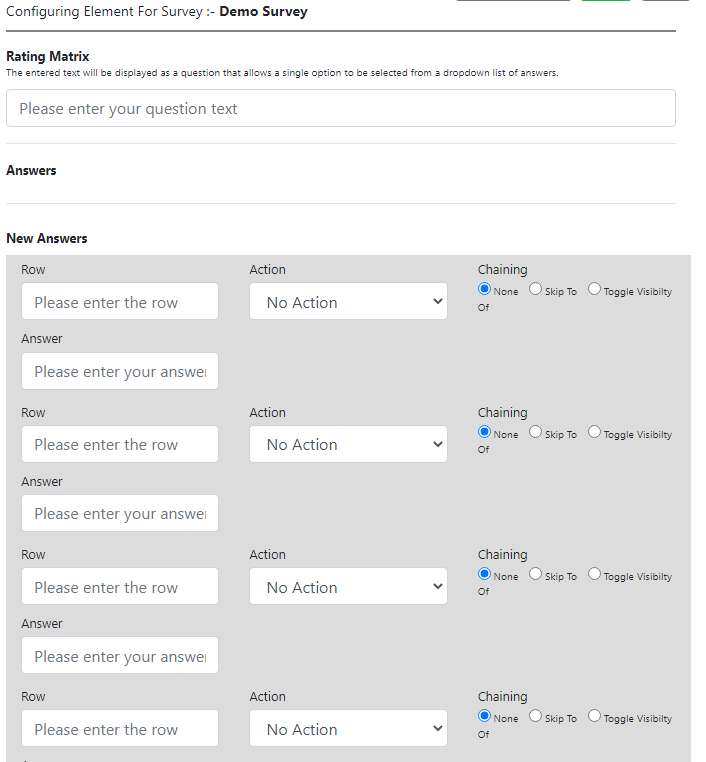Select None in the first Chaining group

(485, 290)
